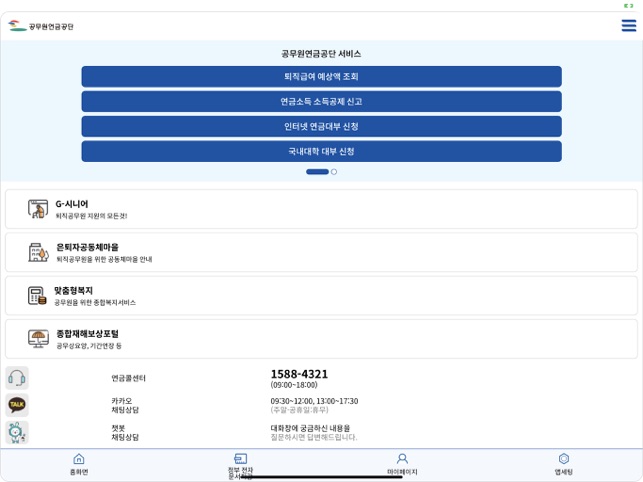Viewport: 643px width, 482px height.
Task: Switch to second carousel page dot
Action: point(334,172)
